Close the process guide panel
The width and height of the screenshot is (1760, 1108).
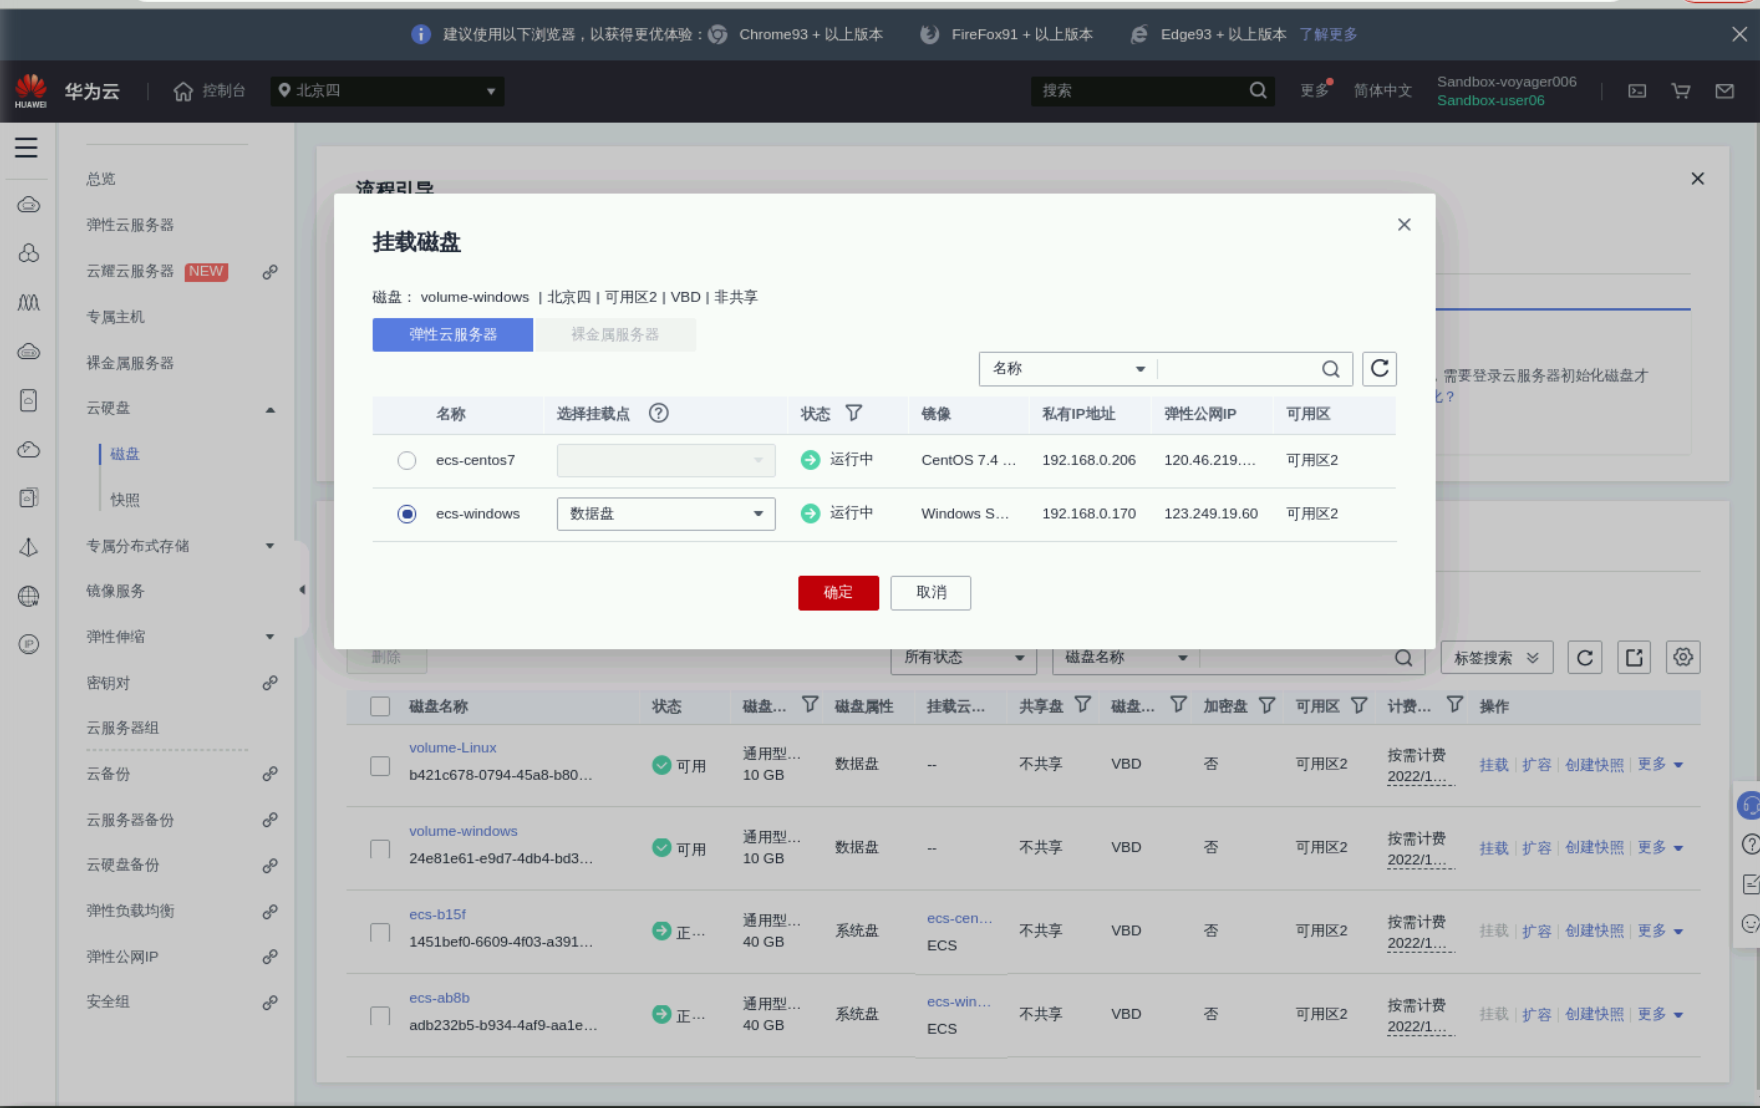click(x=1697, y=179)
